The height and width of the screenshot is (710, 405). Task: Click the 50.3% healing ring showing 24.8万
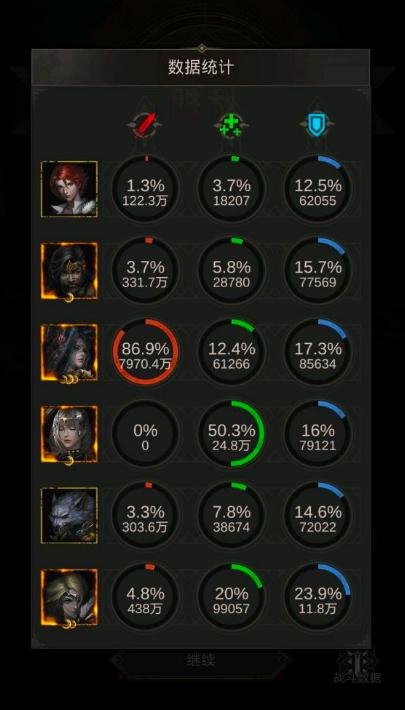231,433
